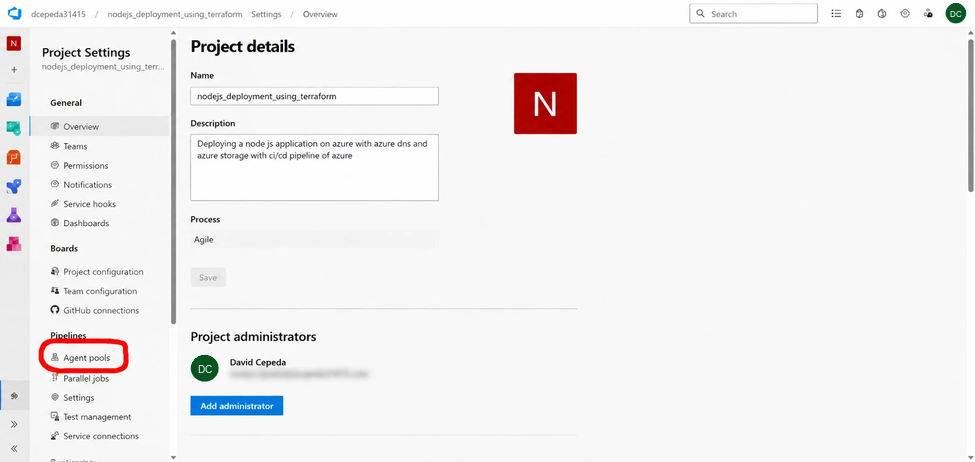Click David Cepeda administrator name
This screenshot has width=975, height=462.
point(258,362)
